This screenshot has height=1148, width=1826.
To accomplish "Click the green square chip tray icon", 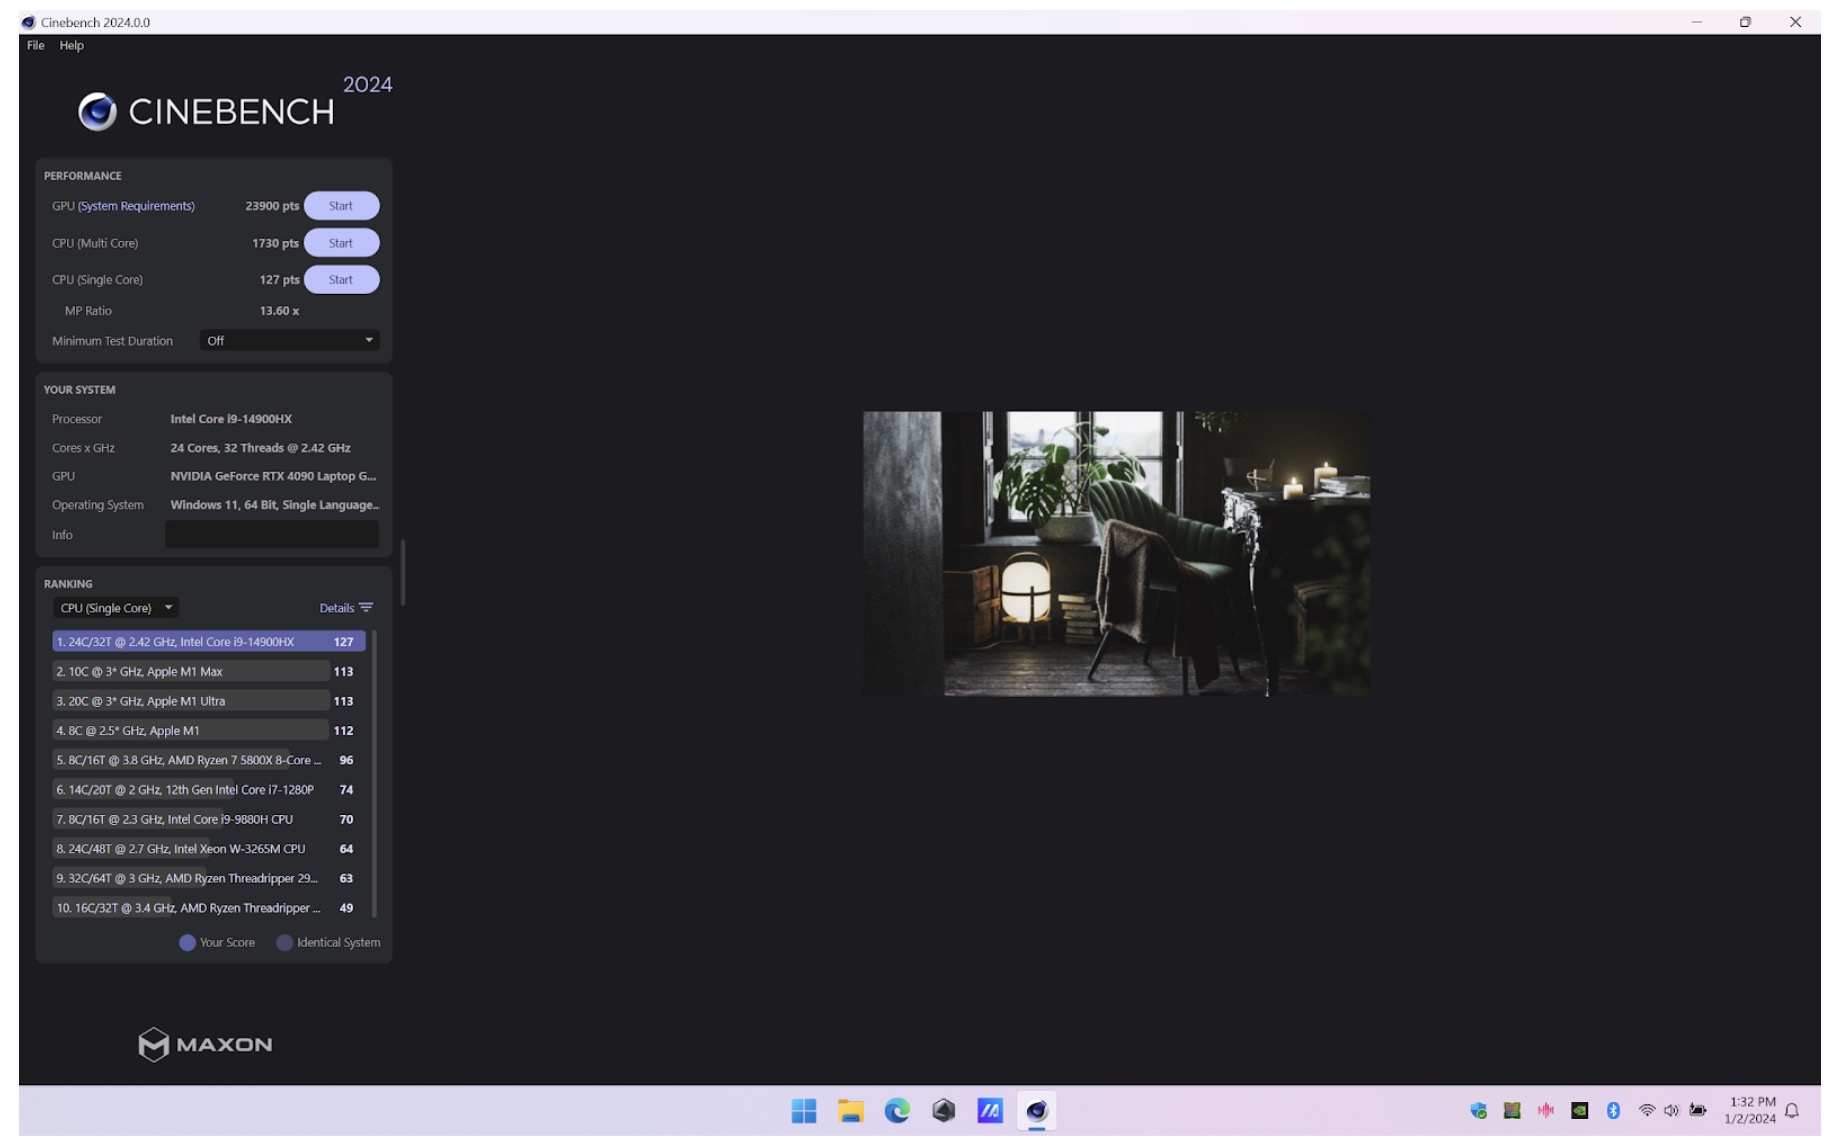I will point(1512,1110).
